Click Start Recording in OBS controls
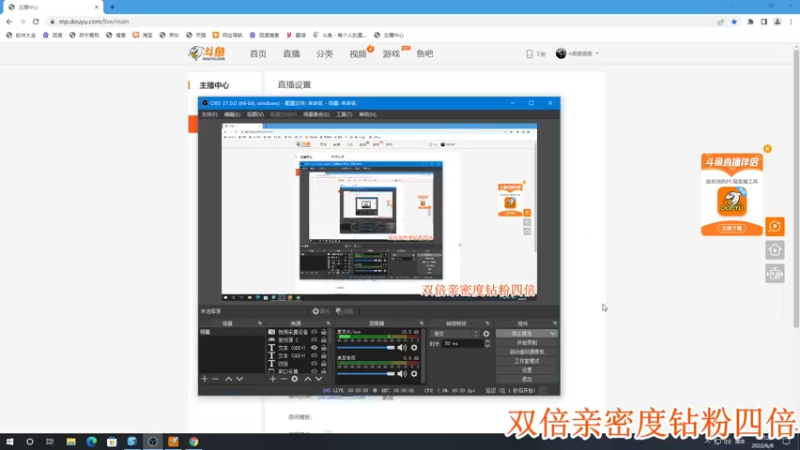 pos(527,342)
